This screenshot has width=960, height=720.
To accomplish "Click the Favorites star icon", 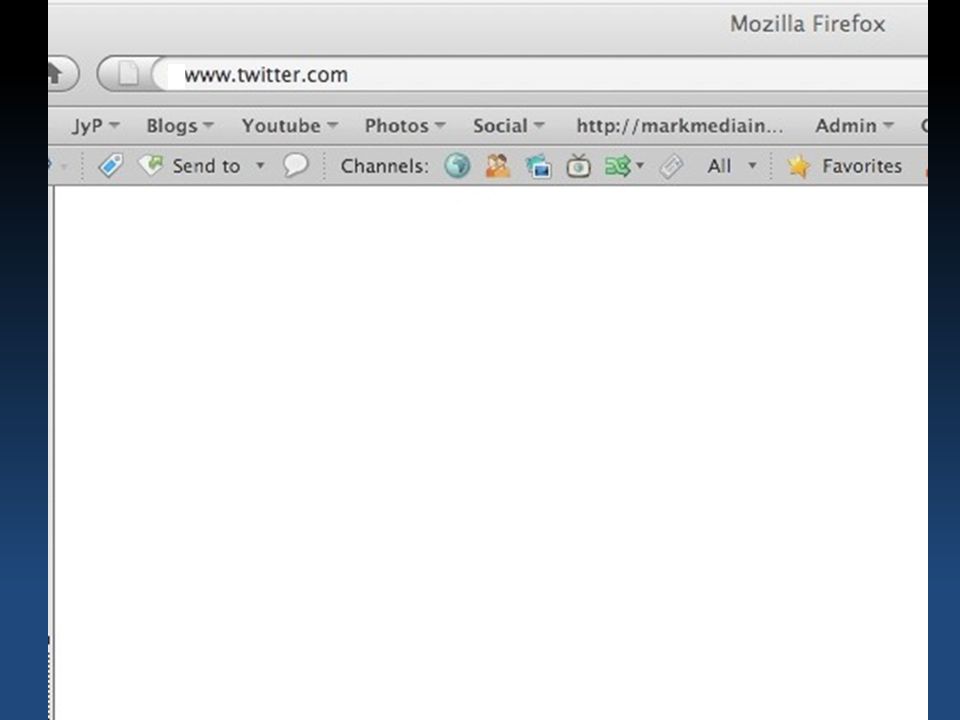I will click(798, 166).
